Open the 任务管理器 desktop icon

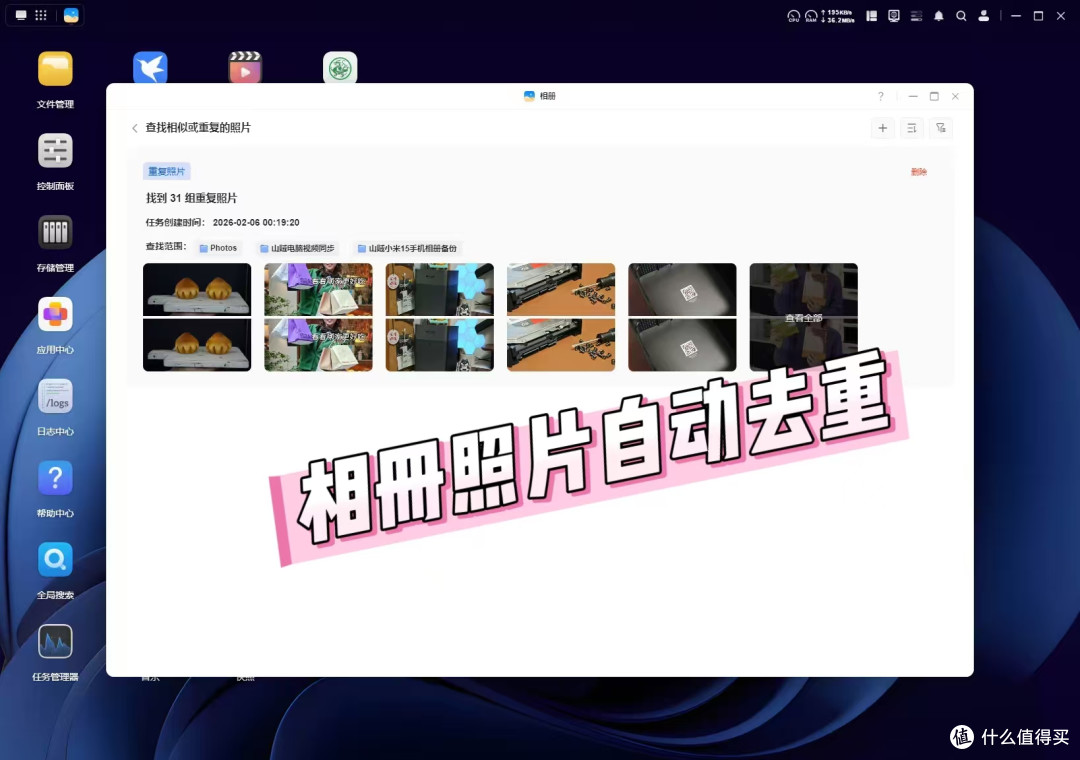[55, 641]
